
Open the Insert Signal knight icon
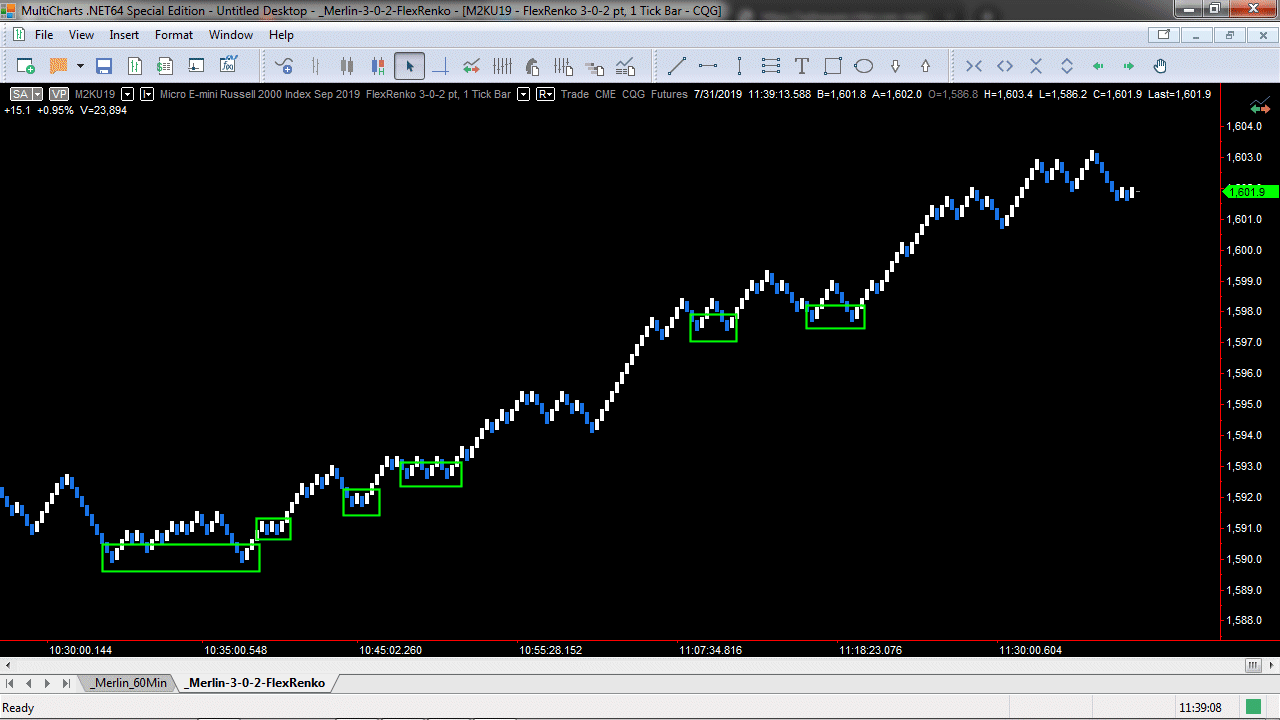point(533,66)
